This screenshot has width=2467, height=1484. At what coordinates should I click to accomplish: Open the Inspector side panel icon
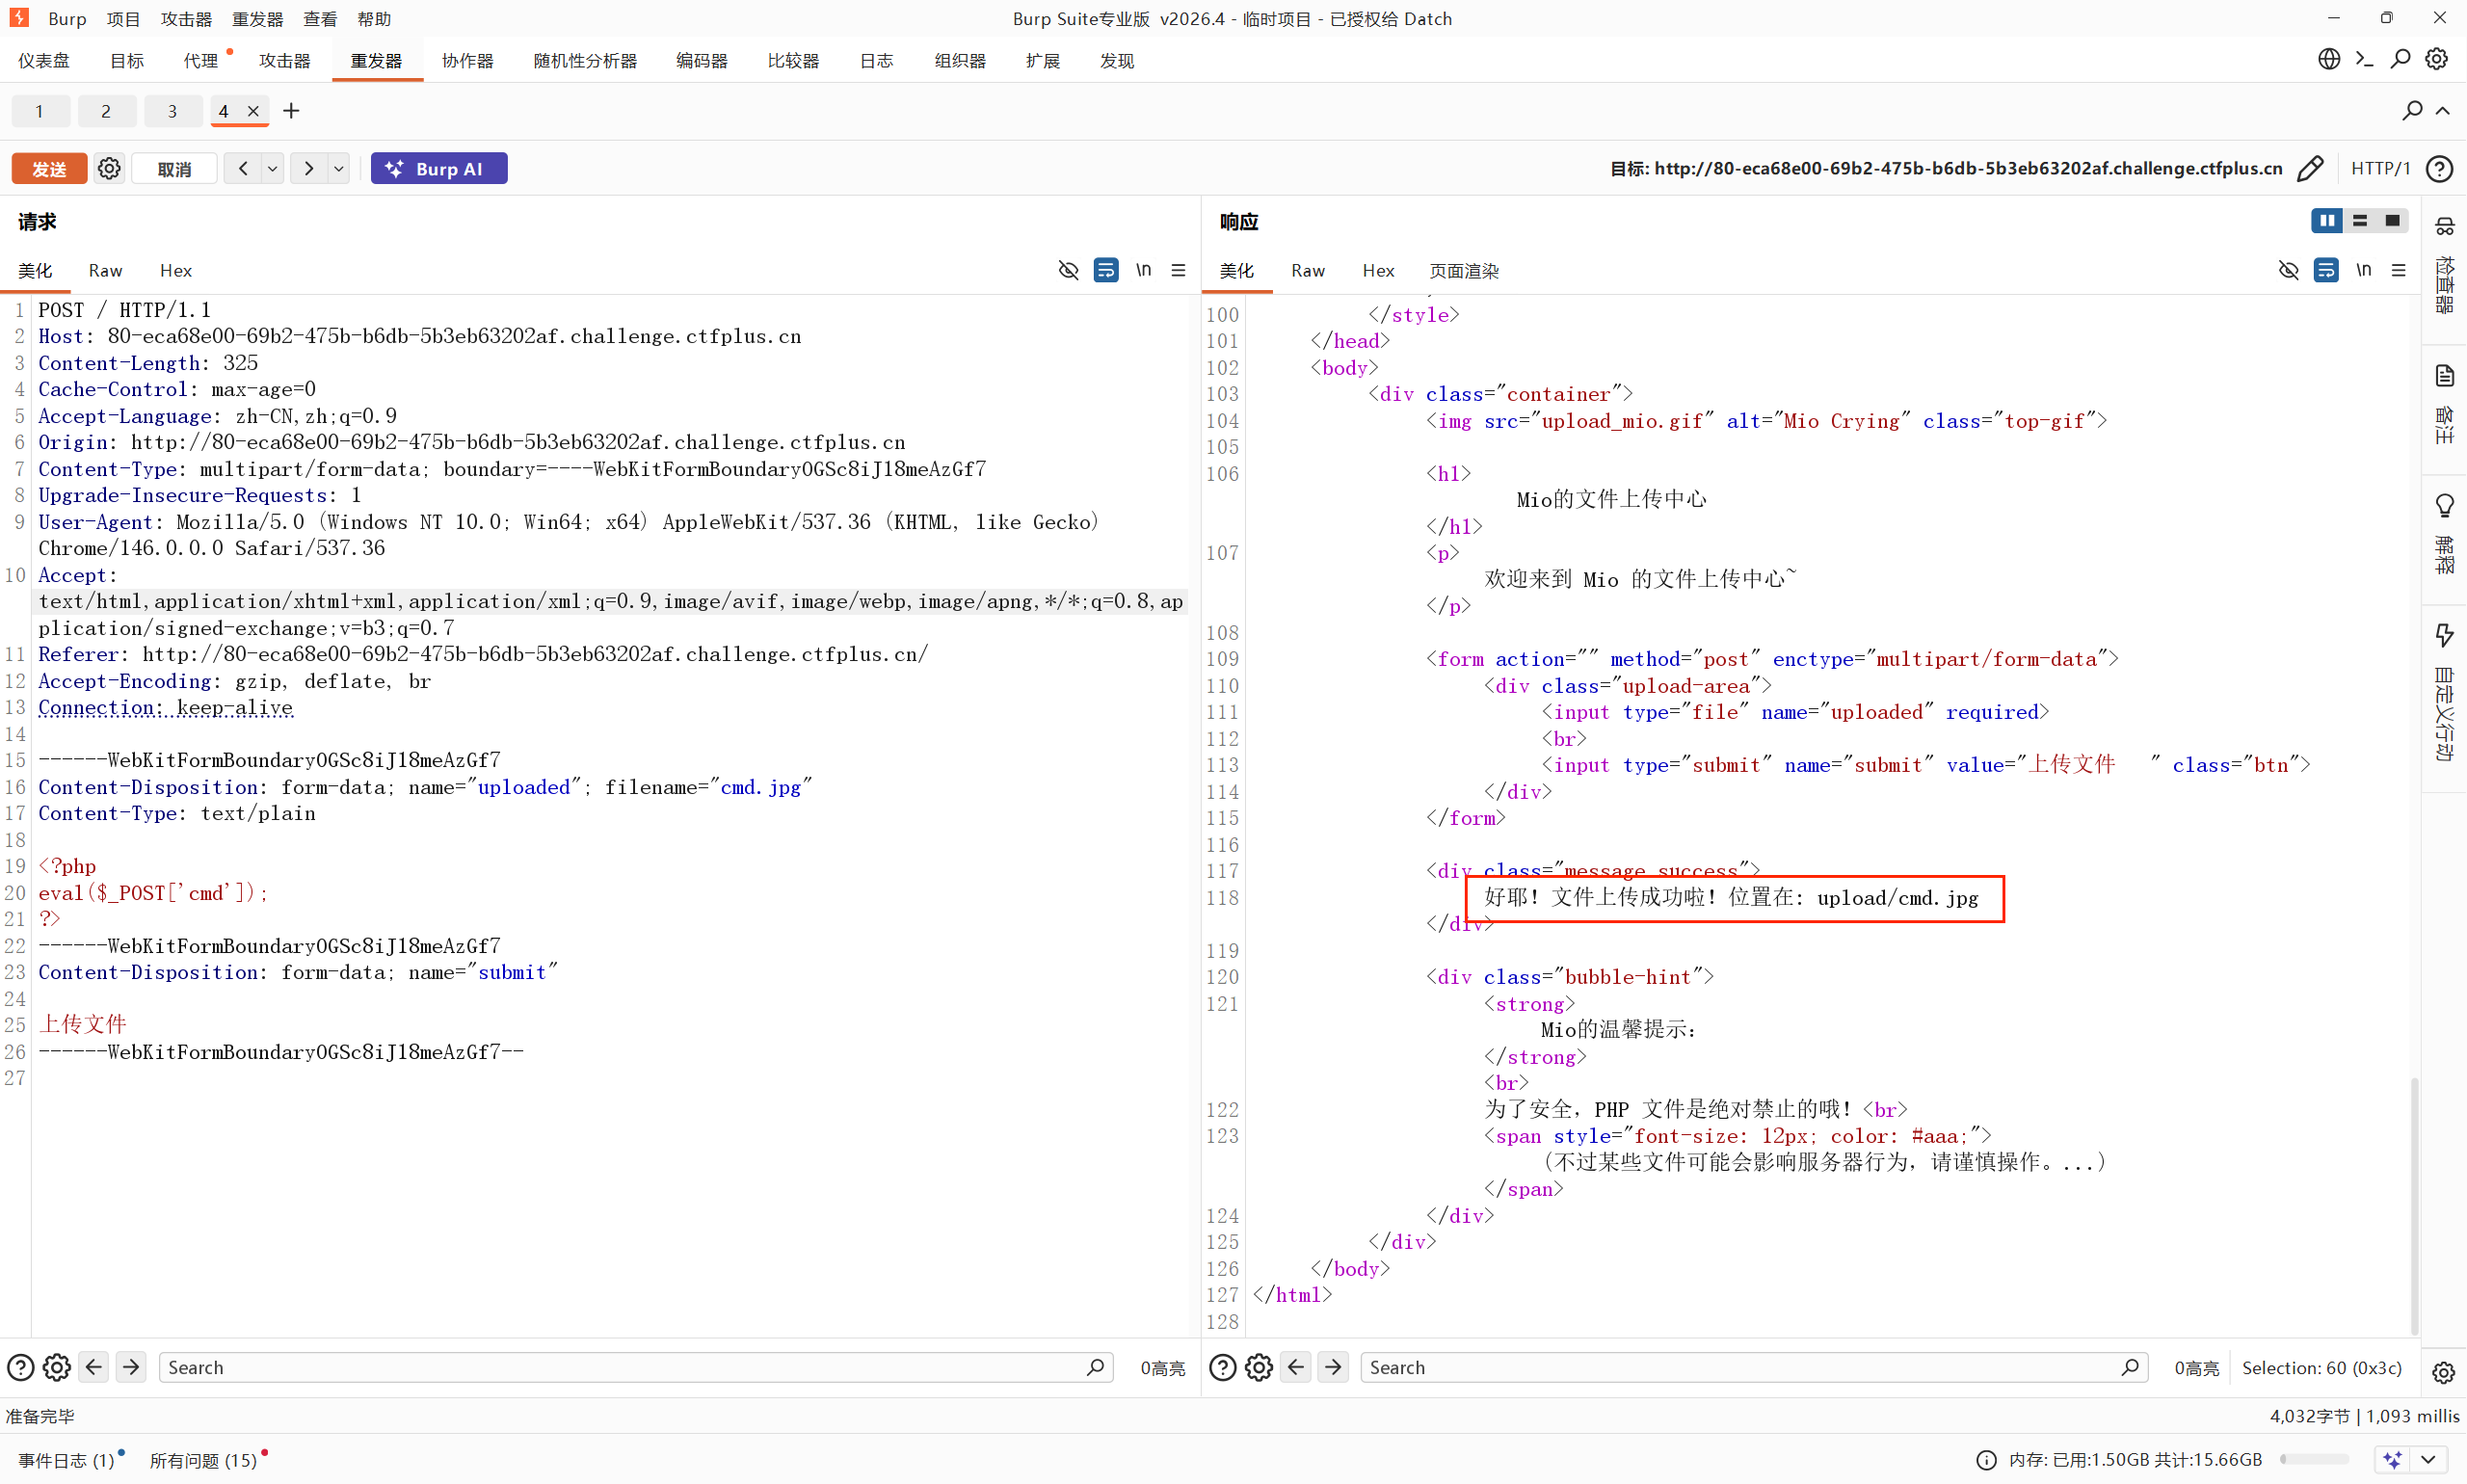click(2445, 227)
